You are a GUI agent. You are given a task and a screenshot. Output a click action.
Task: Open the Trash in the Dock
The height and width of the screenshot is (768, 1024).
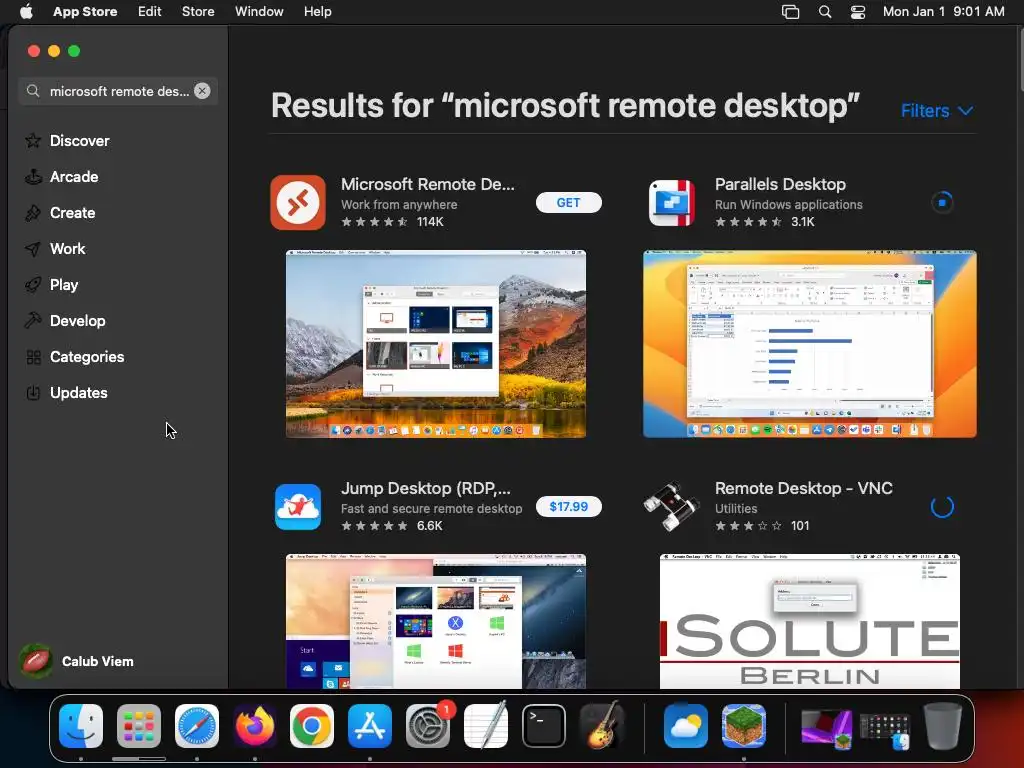[x=943, y=726]
